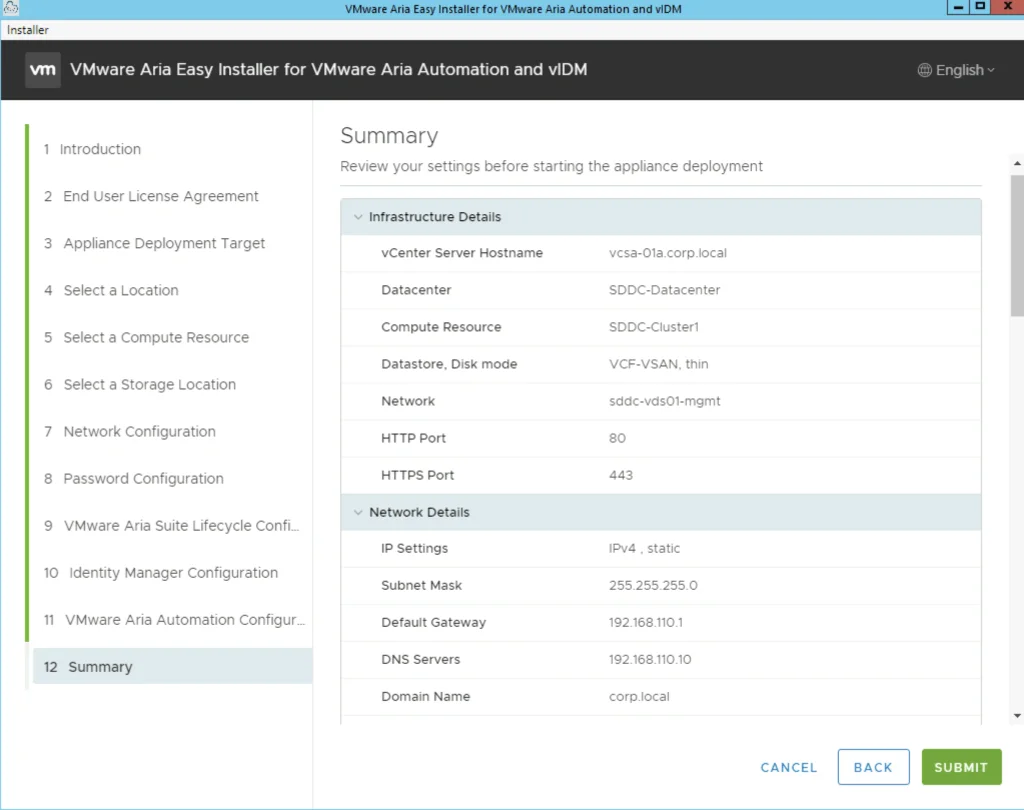Image resolution: width=1024 pixels, height=810 pixels.
Task: Click the vcsa-01a.corp.local hostname value
Action: click(x=667, y=253)
